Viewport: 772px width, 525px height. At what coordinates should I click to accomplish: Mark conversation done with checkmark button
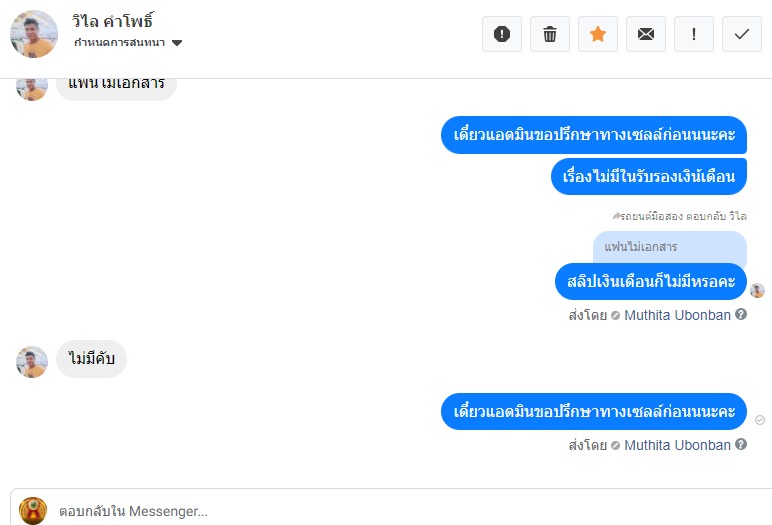click(x=742, y=34)
